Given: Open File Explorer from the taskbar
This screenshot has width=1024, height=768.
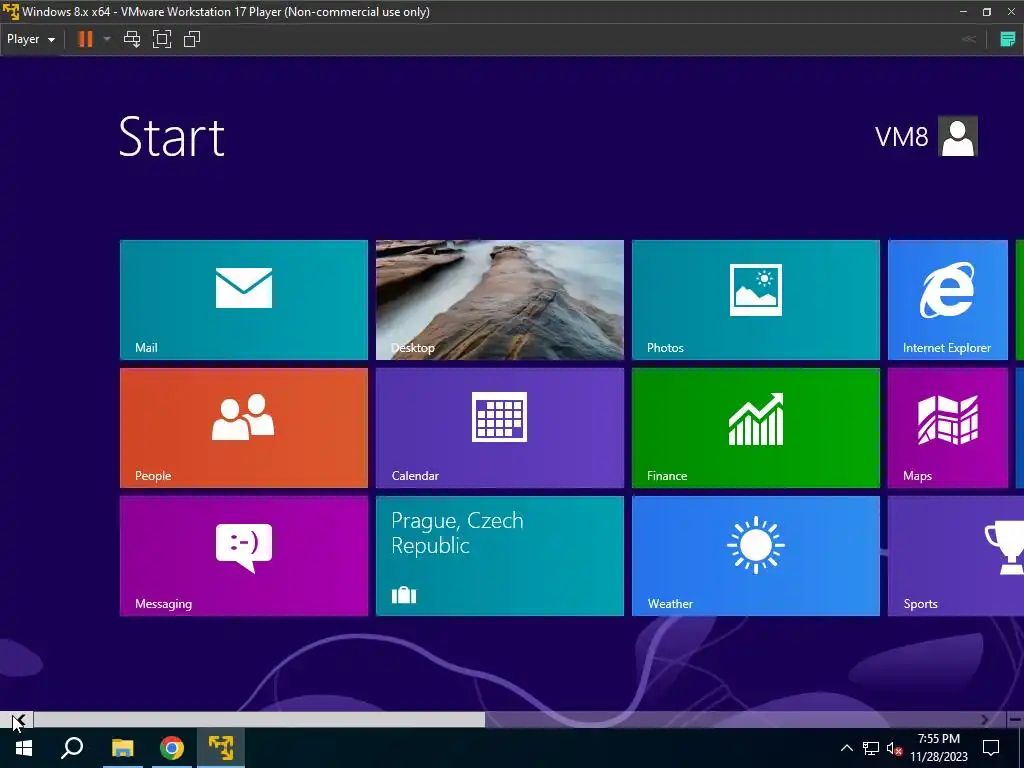Looking at the screenshot, I should pyautogui.click(x=122, y=748).
